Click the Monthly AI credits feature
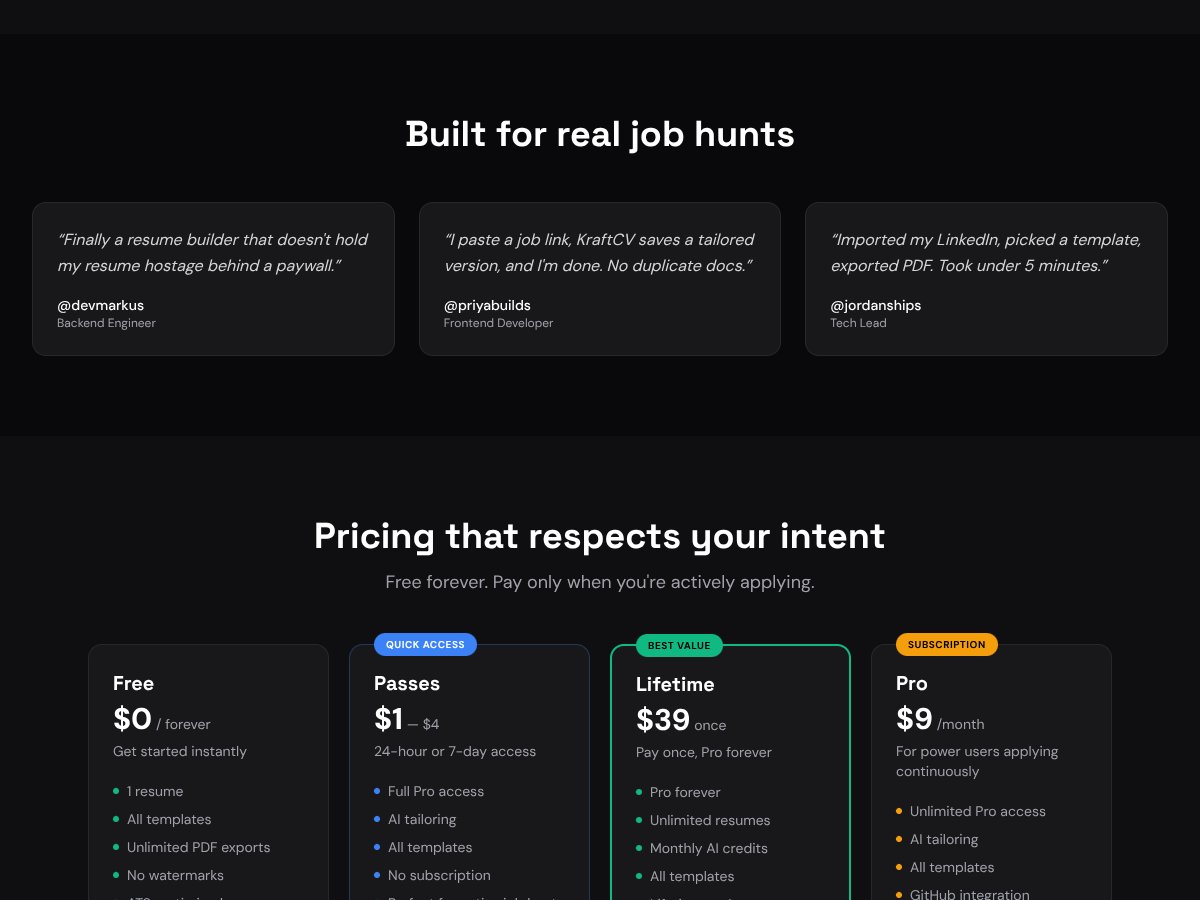The height and width of the screenshot is (900, 1200). click(x=708, y=848)
